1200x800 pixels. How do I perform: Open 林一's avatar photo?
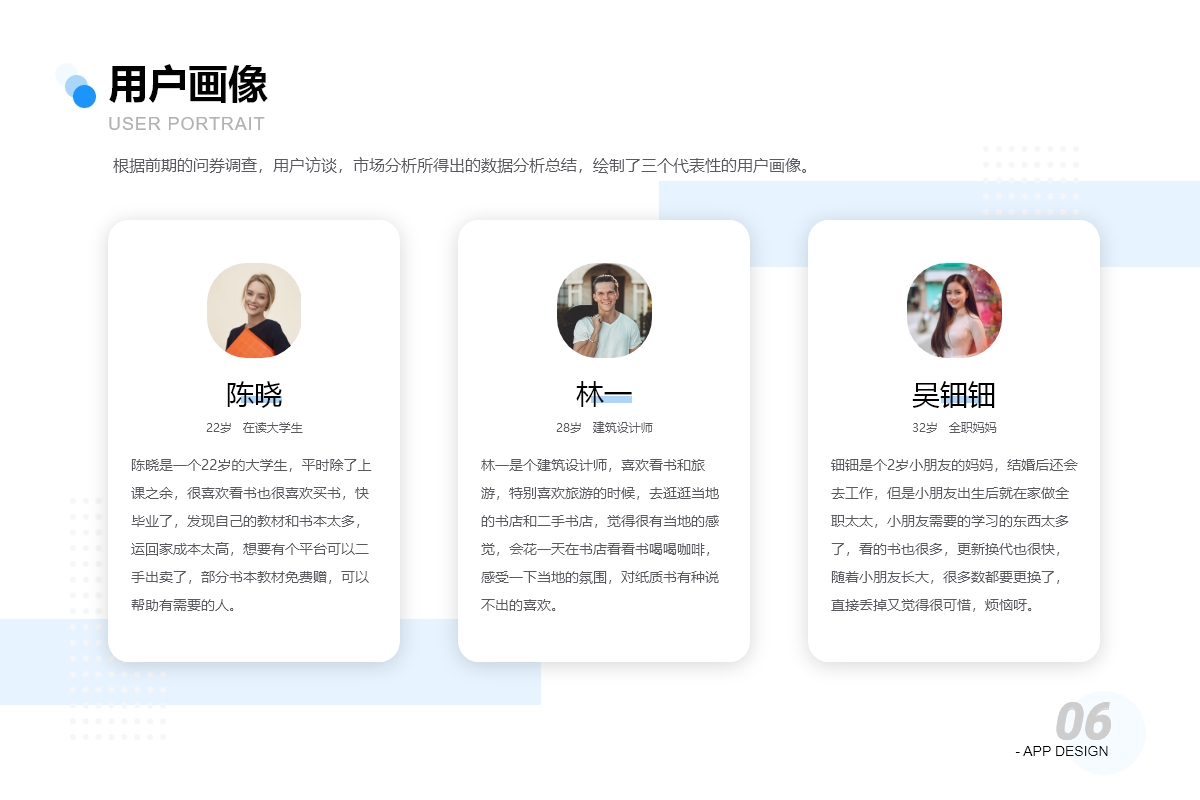click(x=604, y=310)
